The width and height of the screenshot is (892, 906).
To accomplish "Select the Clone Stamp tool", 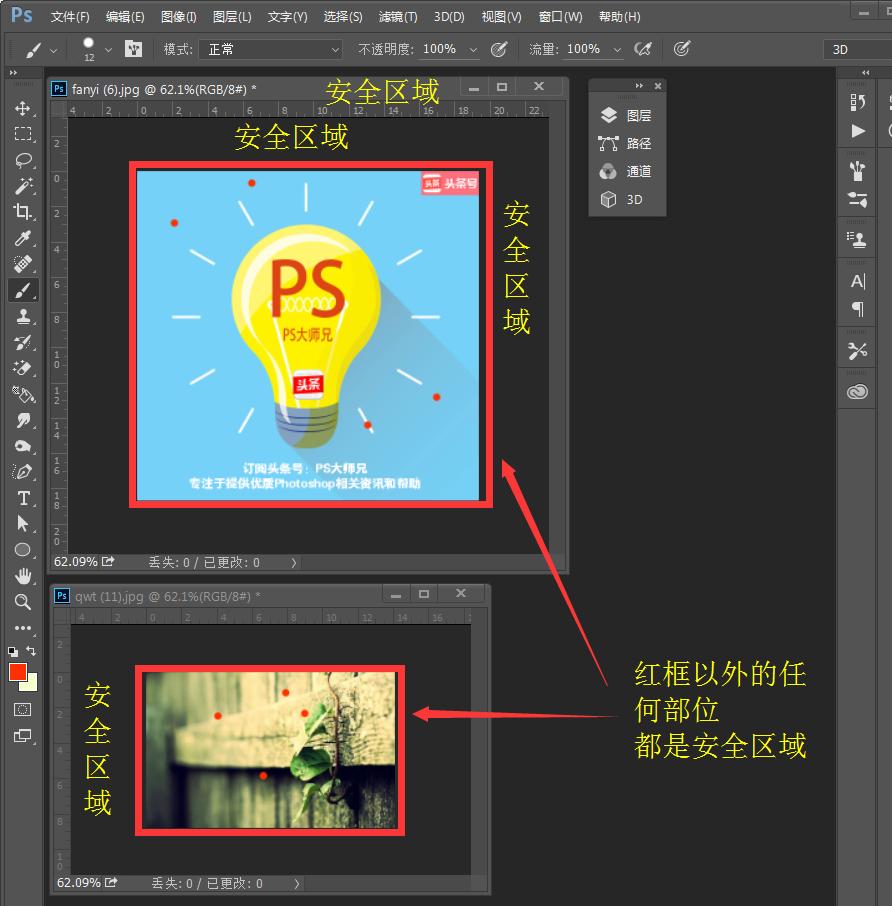I will (24, 316).
